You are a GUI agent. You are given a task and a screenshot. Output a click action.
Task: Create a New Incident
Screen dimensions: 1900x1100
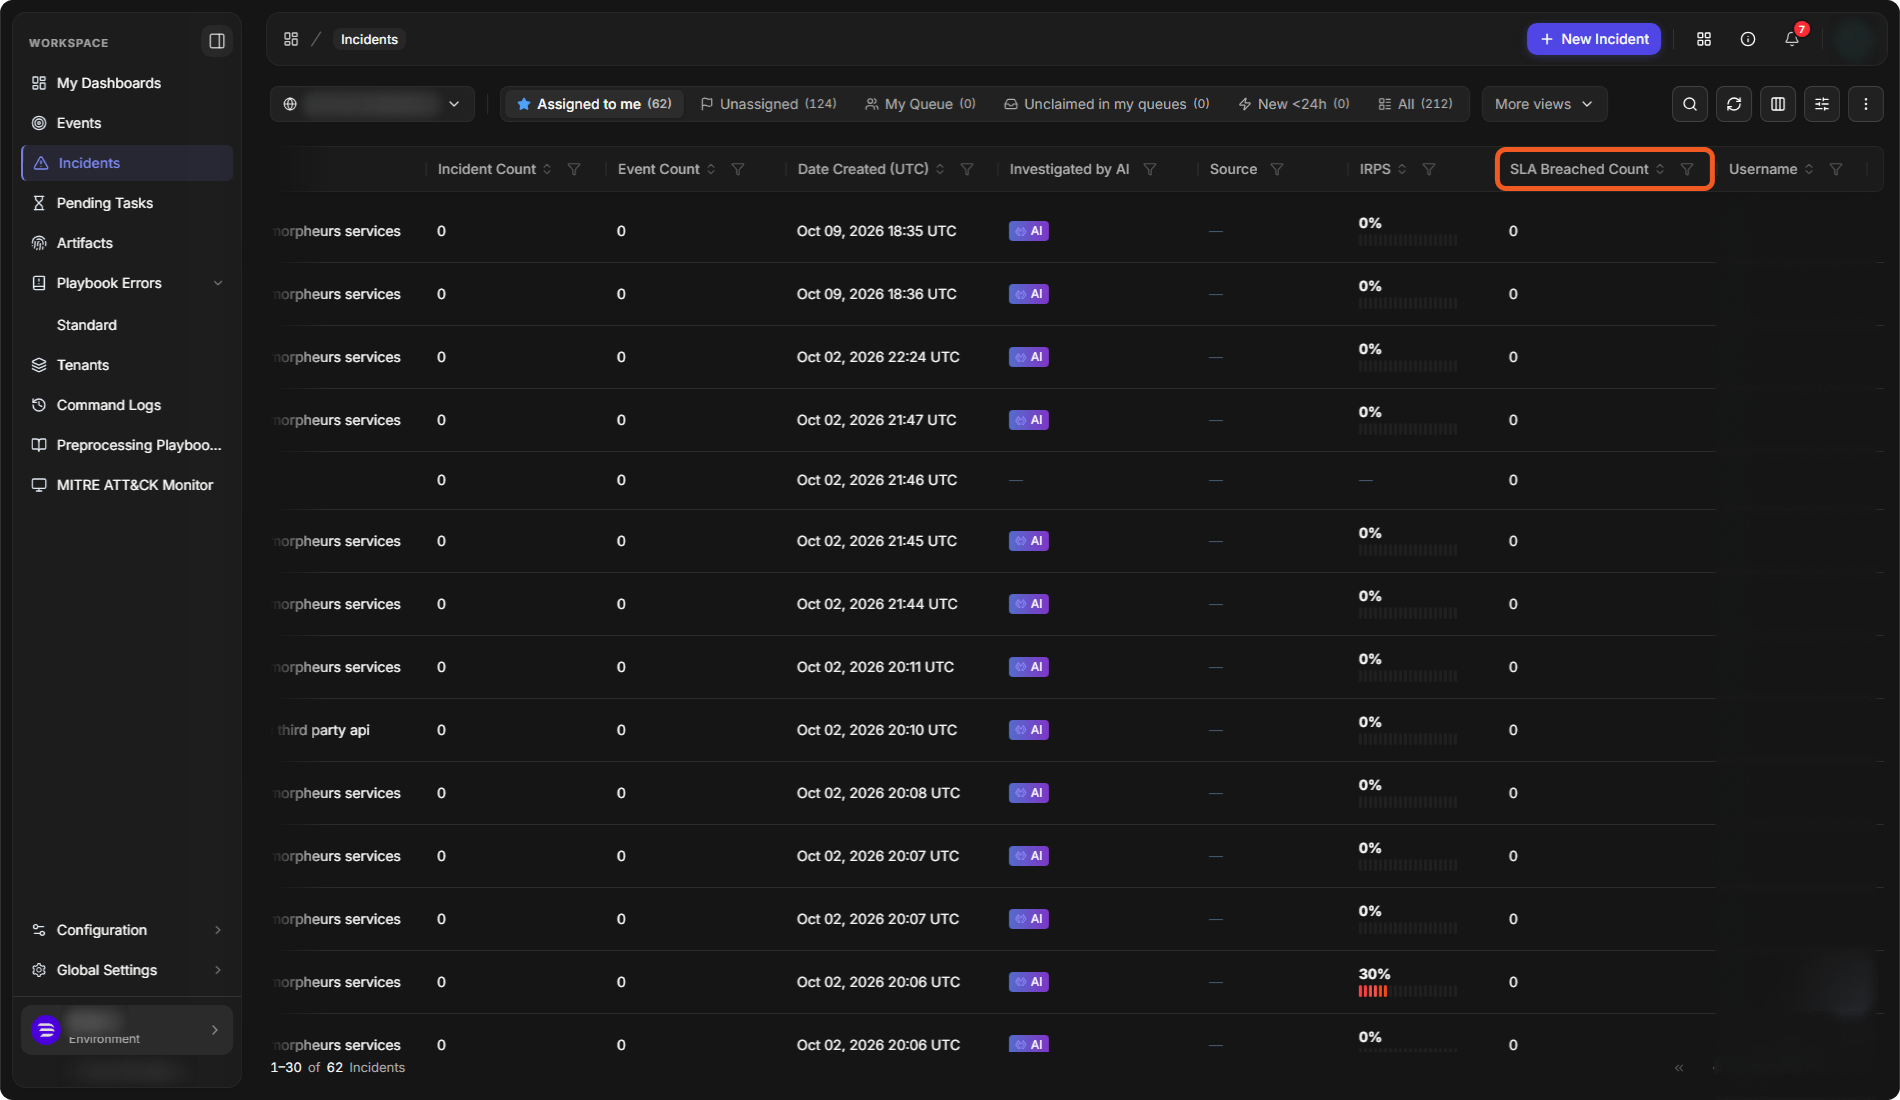click(x=1594, y=39)
